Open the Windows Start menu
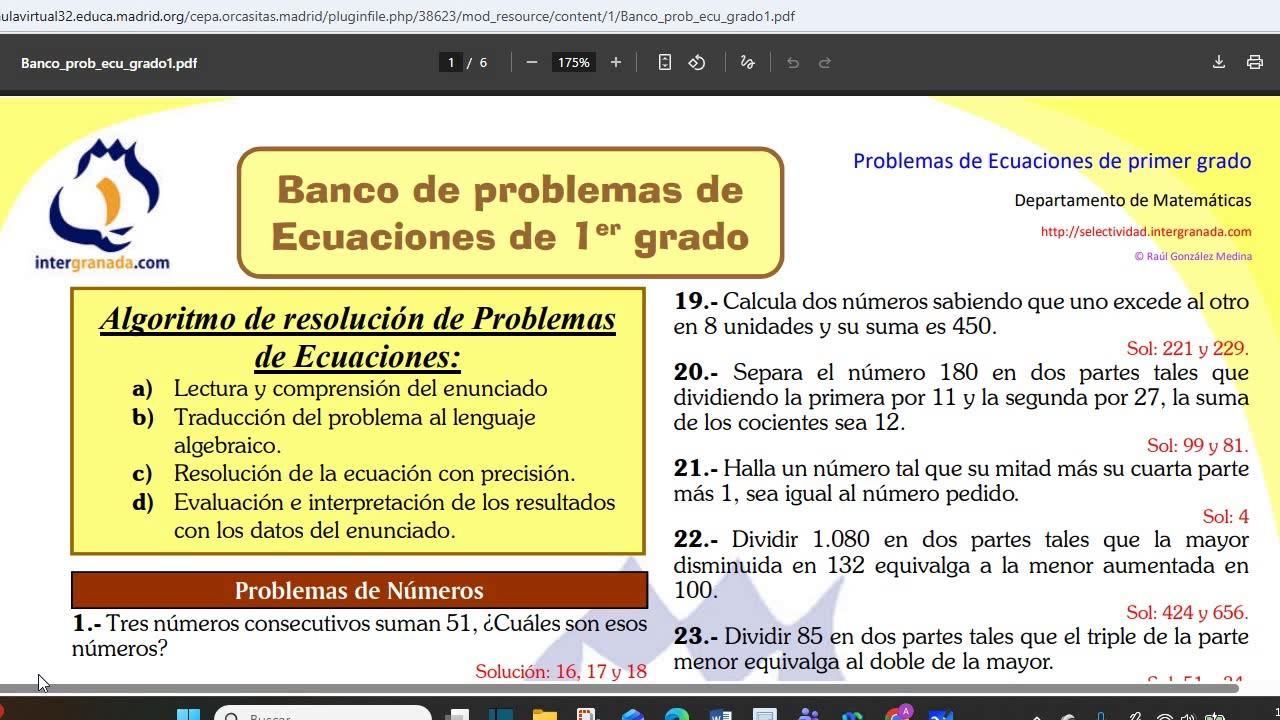The image size is (1280, 720). 188,714
